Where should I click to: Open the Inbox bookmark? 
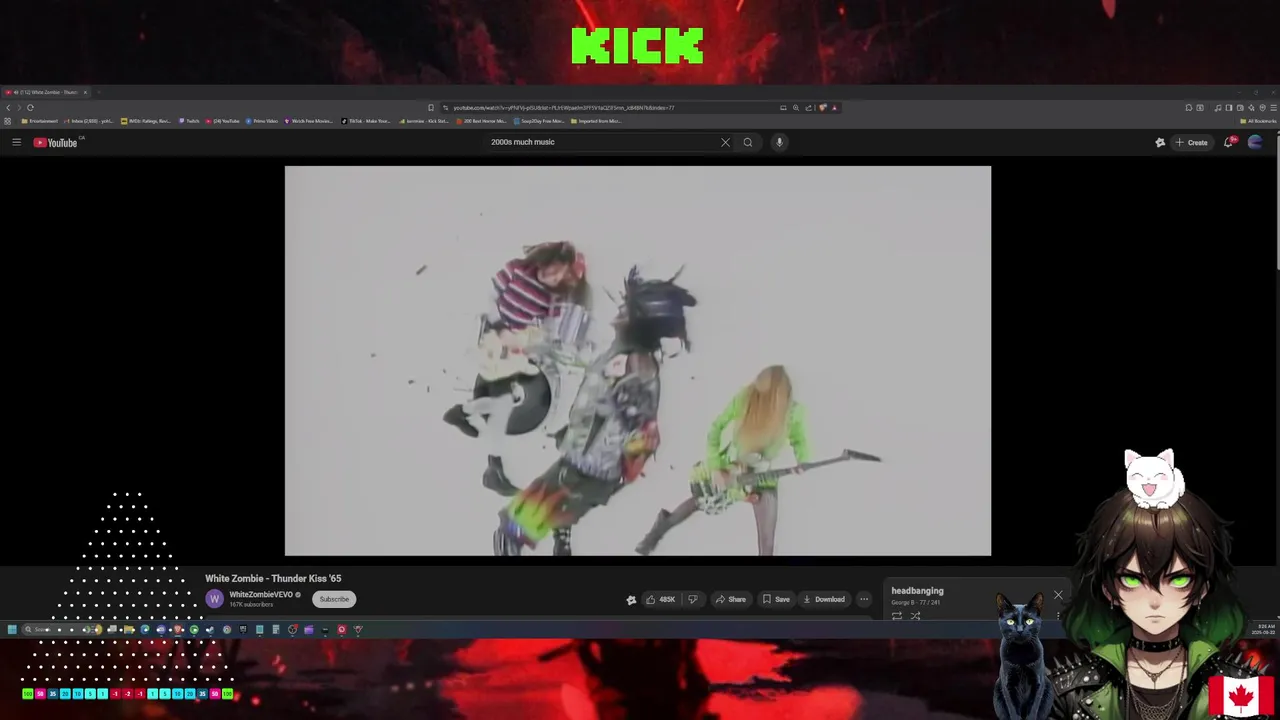[x=89, y=121]
